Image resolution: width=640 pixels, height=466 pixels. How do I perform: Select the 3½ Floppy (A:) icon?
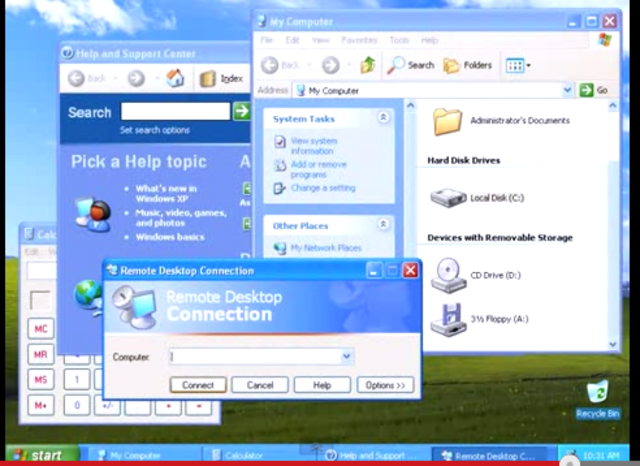pos(448,320)
